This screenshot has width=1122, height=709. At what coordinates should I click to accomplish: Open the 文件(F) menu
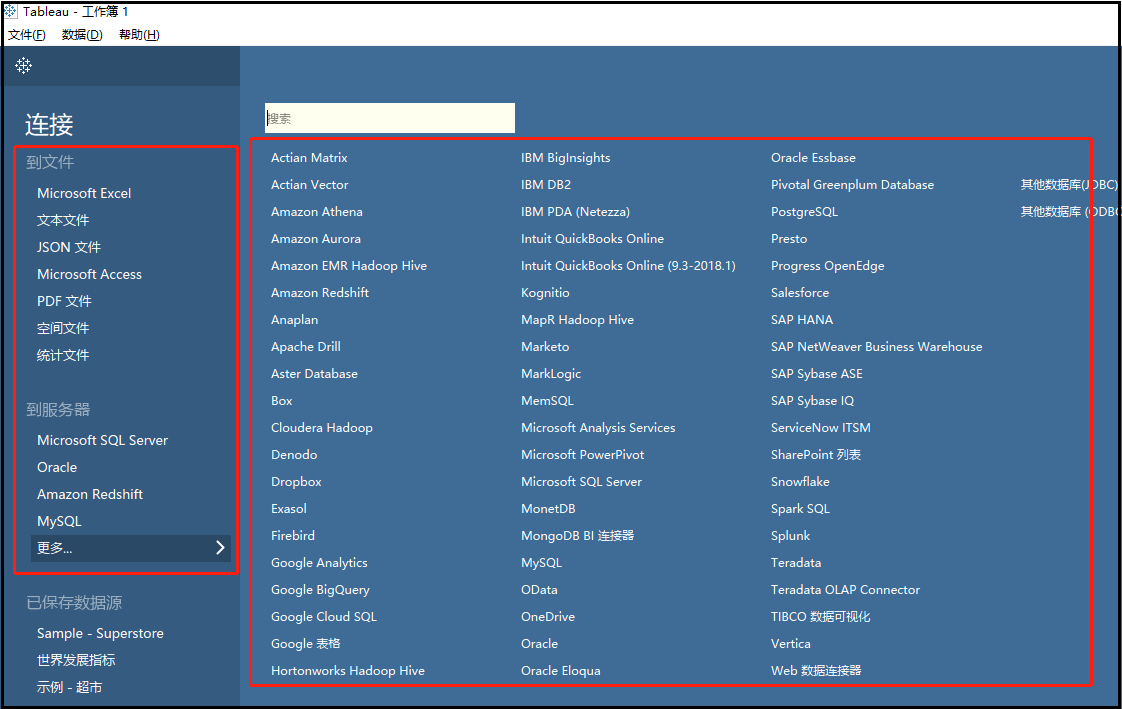(26, 34)
